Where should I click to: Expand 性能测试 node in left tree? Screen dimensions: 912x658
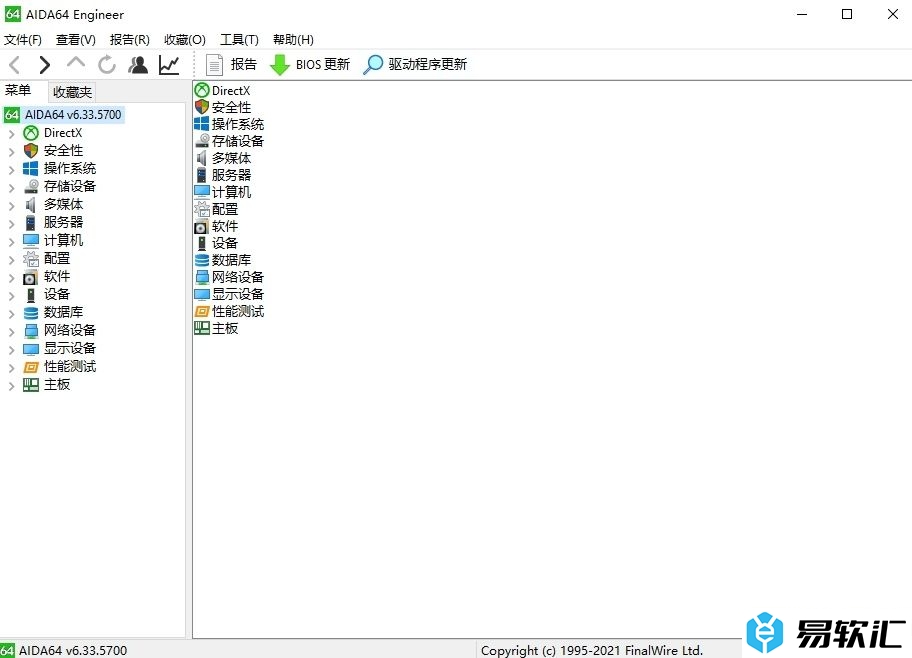[x=12, y=368]
